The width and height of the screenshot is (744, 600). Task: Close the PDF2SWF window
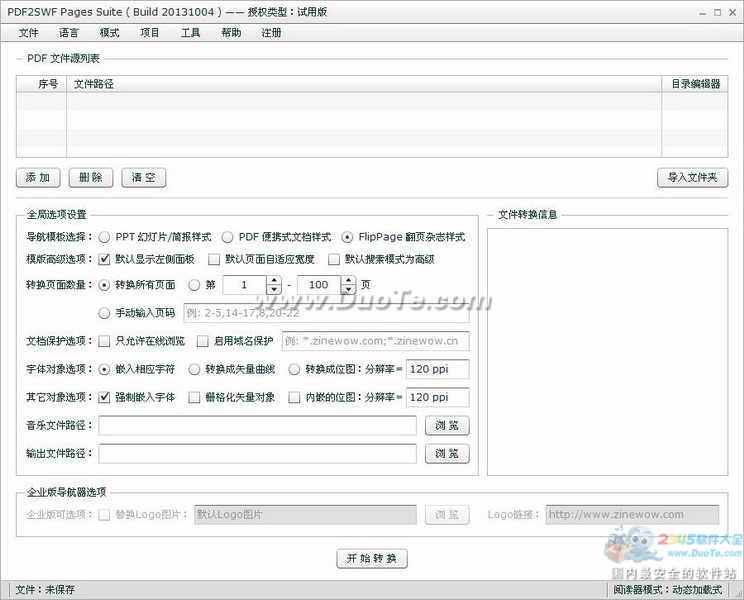[x=733, y=13]
